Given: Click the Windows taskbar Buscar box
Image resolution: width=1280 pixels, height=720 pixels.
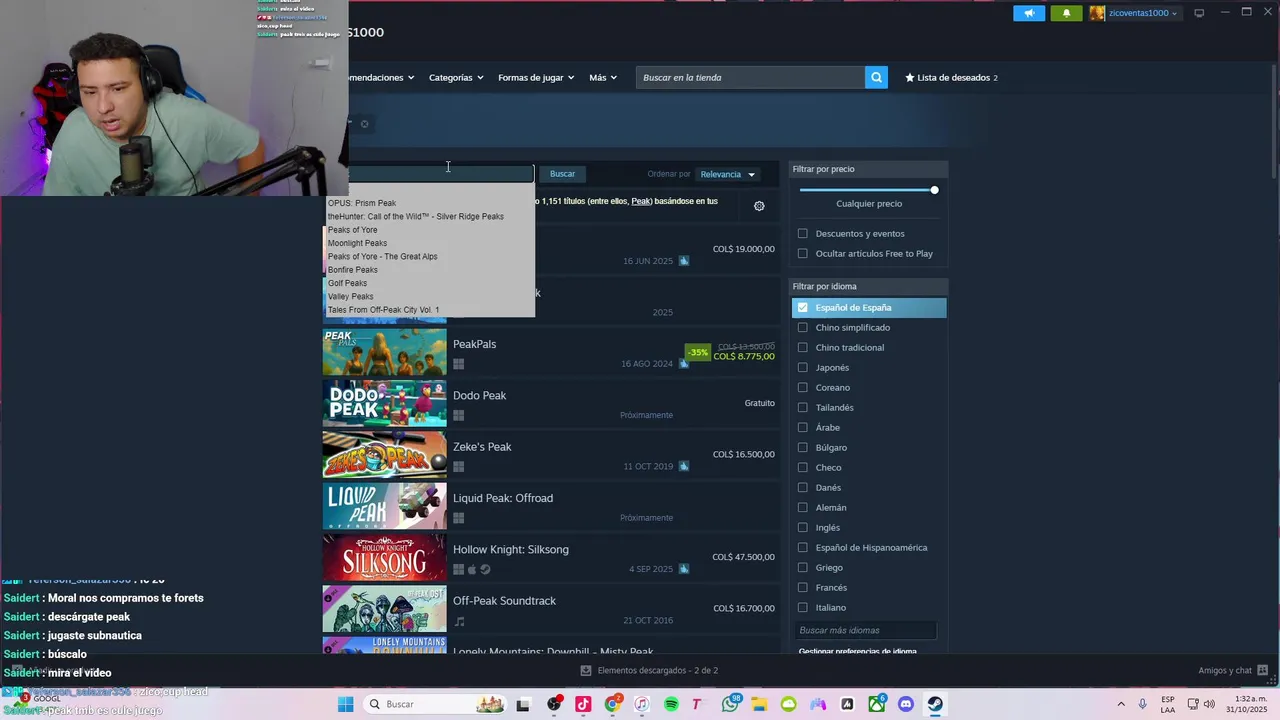Looking at the screenshot, I should click(434, 704).
